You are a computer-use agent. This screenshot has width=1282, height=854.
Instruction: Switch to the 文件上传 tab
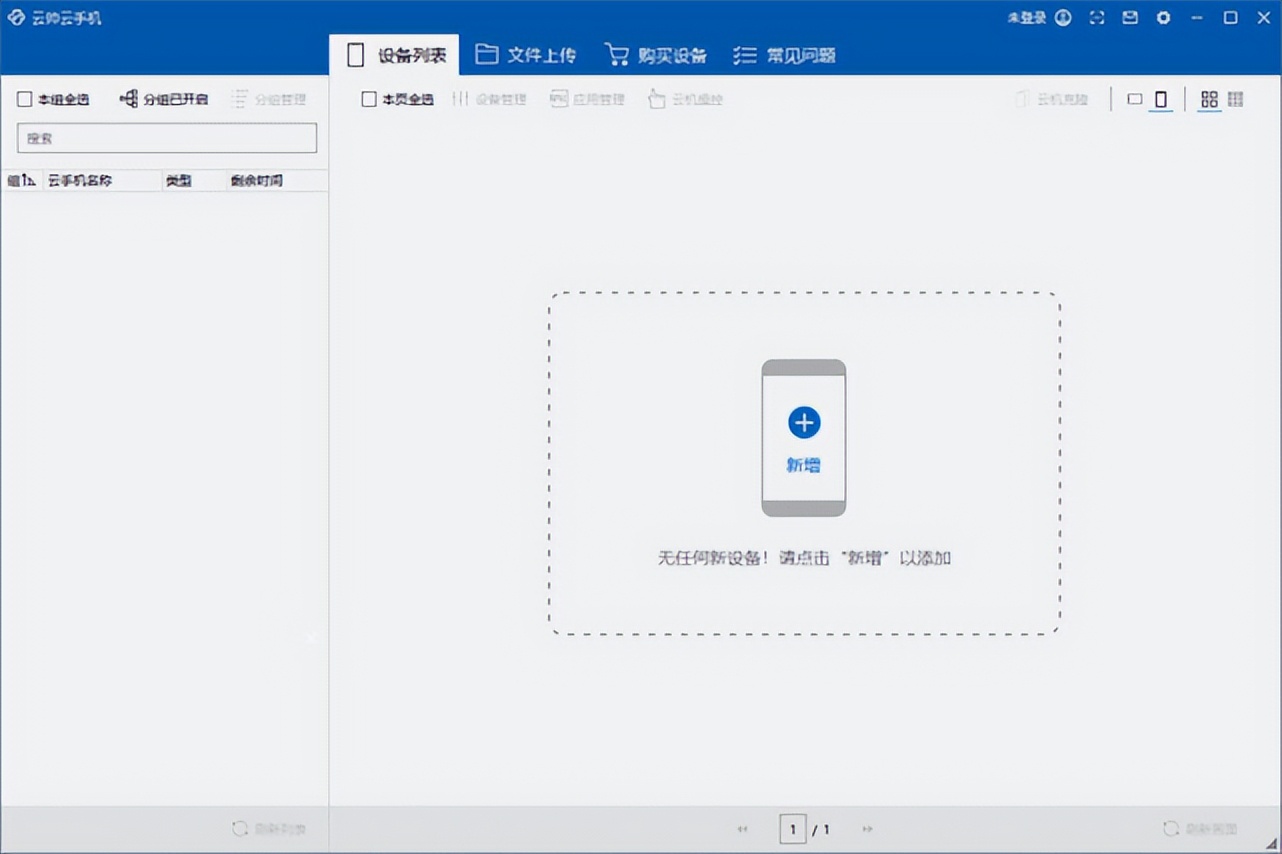coord(525,54)
